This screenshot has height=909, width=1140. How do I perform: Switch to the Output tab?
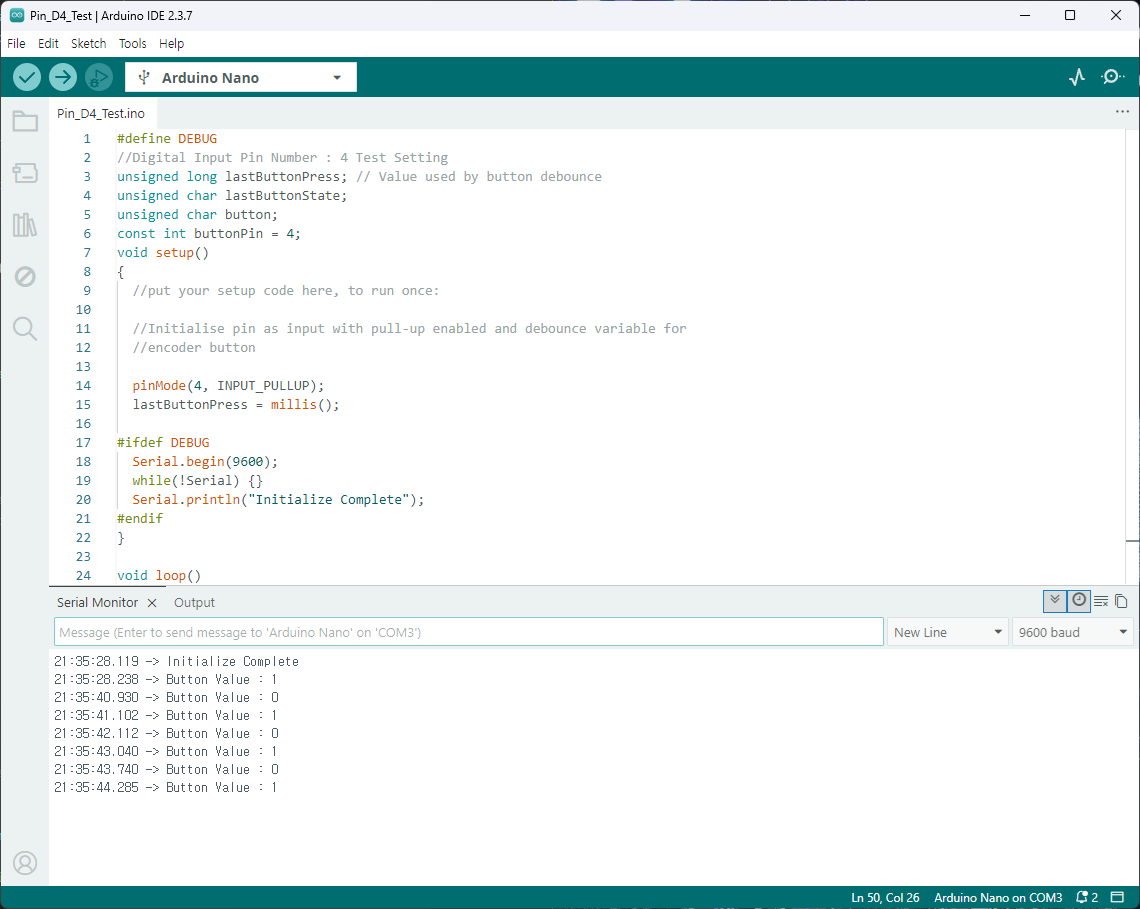pyautogui.click(x=194, y=603)
